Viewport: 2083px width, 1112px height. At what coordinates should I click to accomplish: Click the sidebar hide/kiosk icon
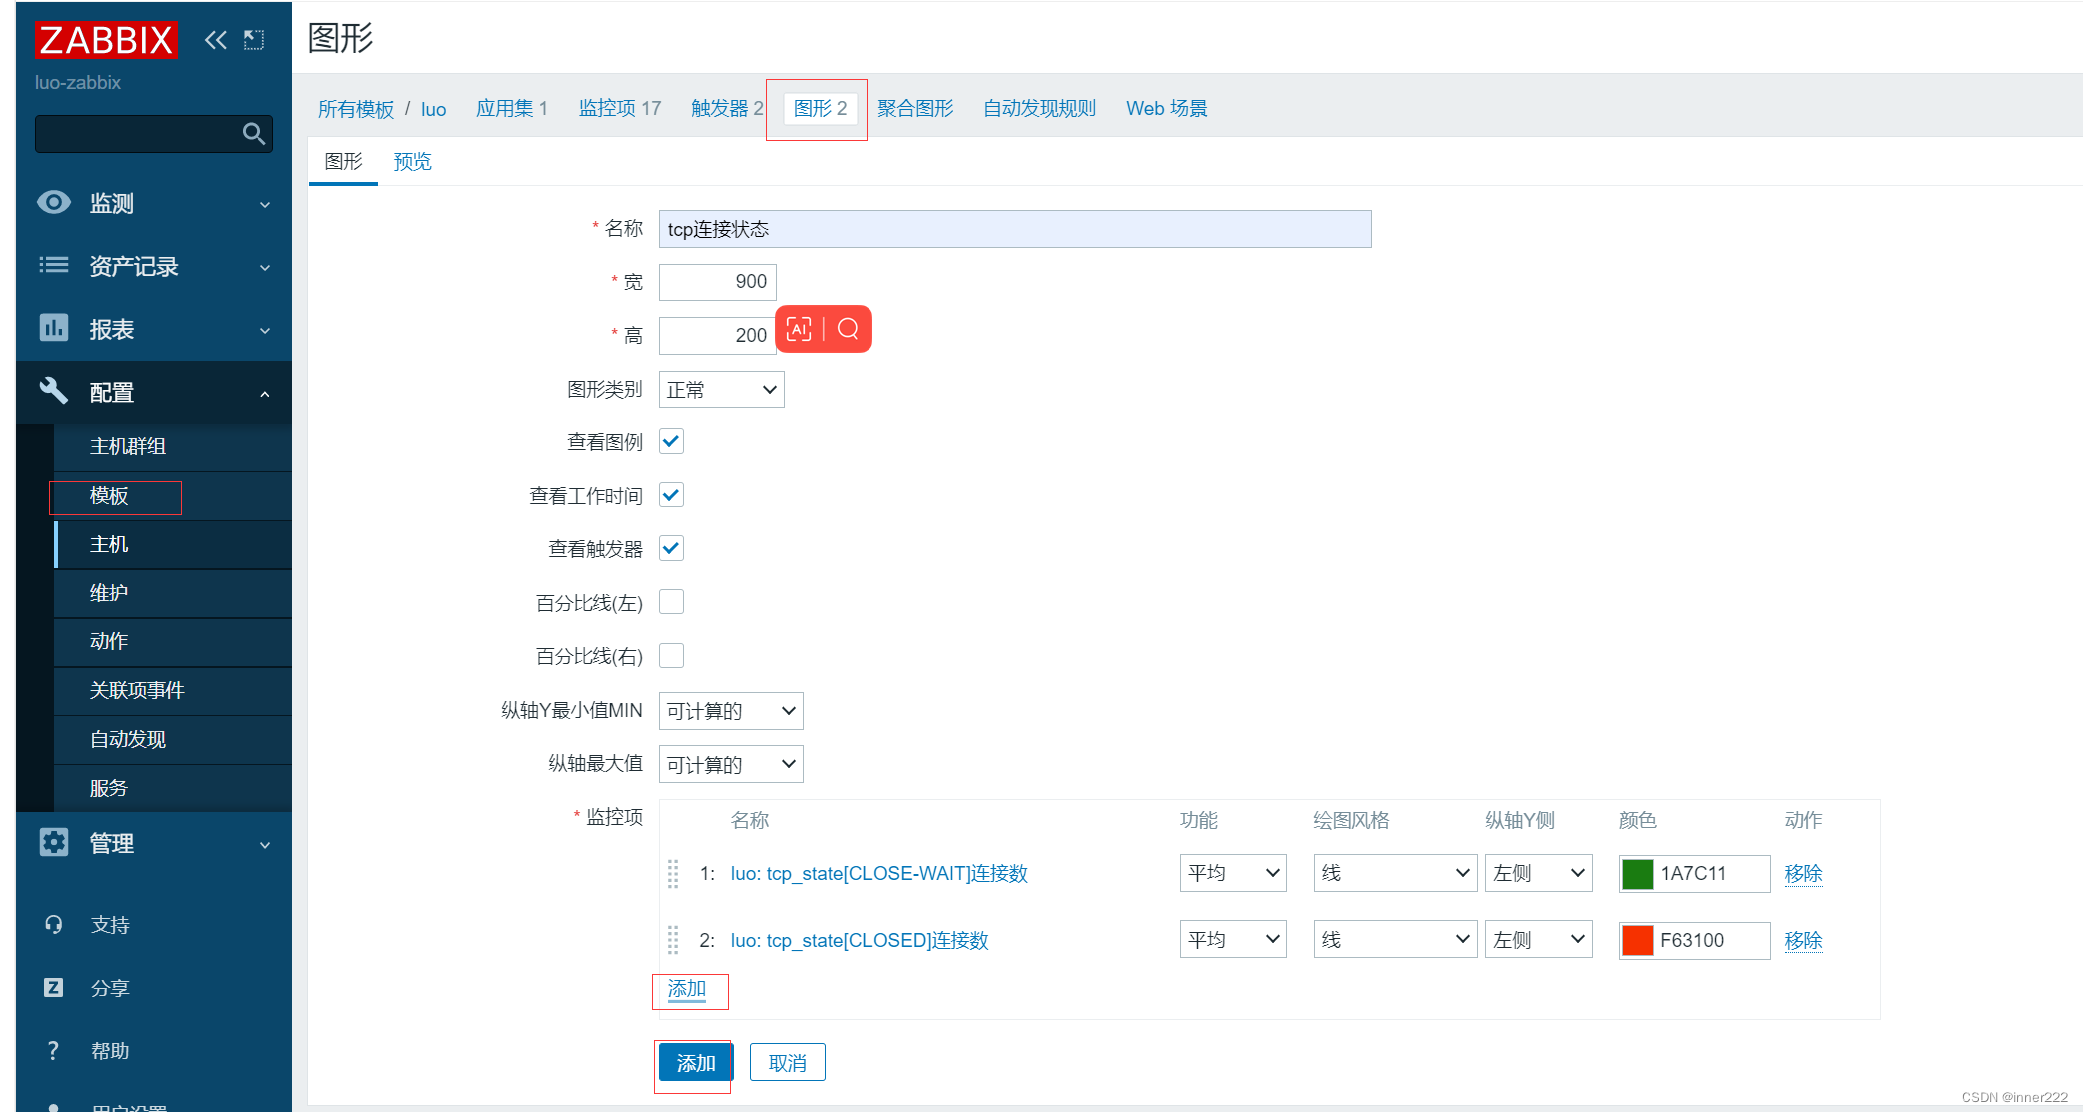click(x=254, y=40)
